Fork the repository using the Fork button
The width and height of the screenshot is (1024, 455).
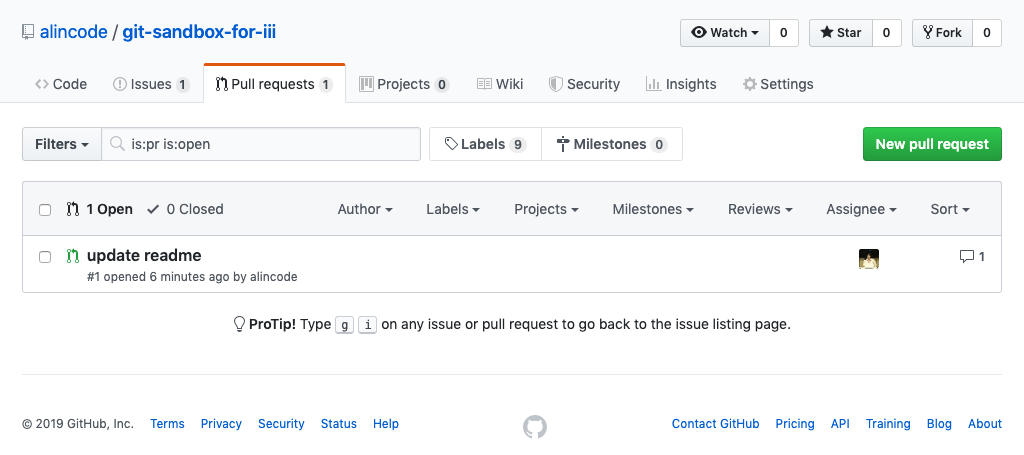942,33
